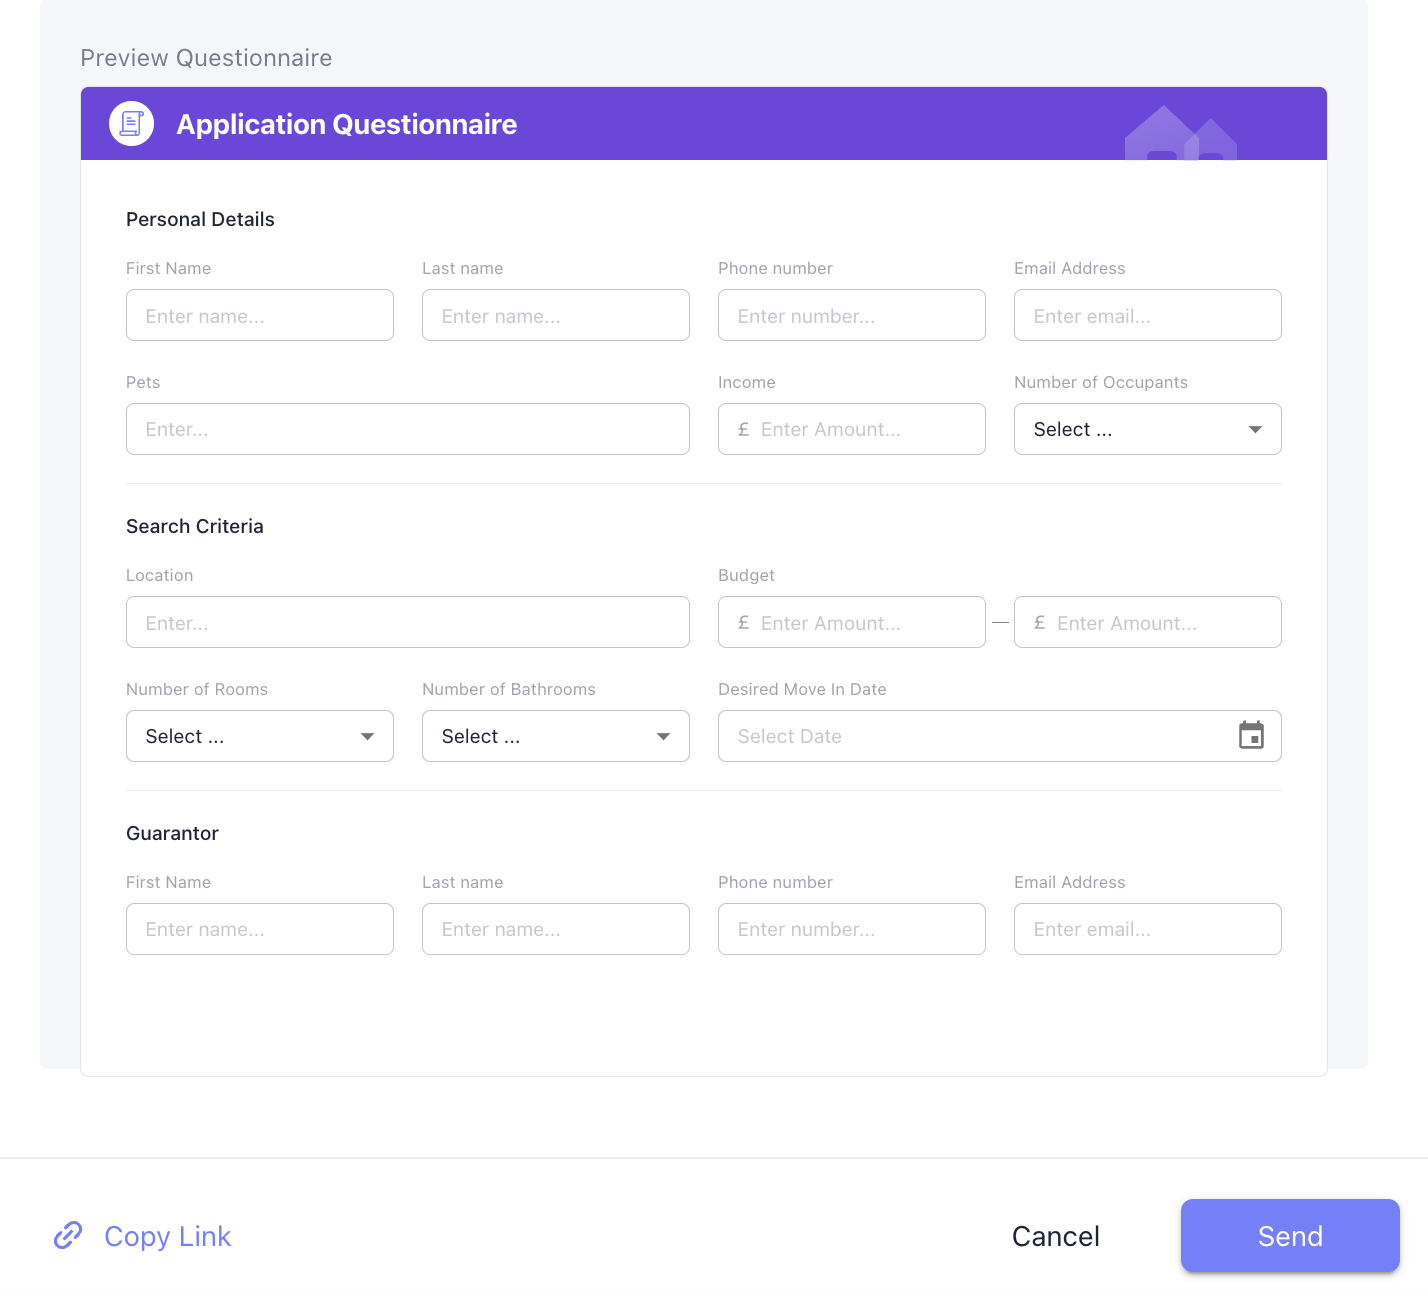
Task: Click the £ icon in the maximum Budget field
Action: (x=1038, y=622)
